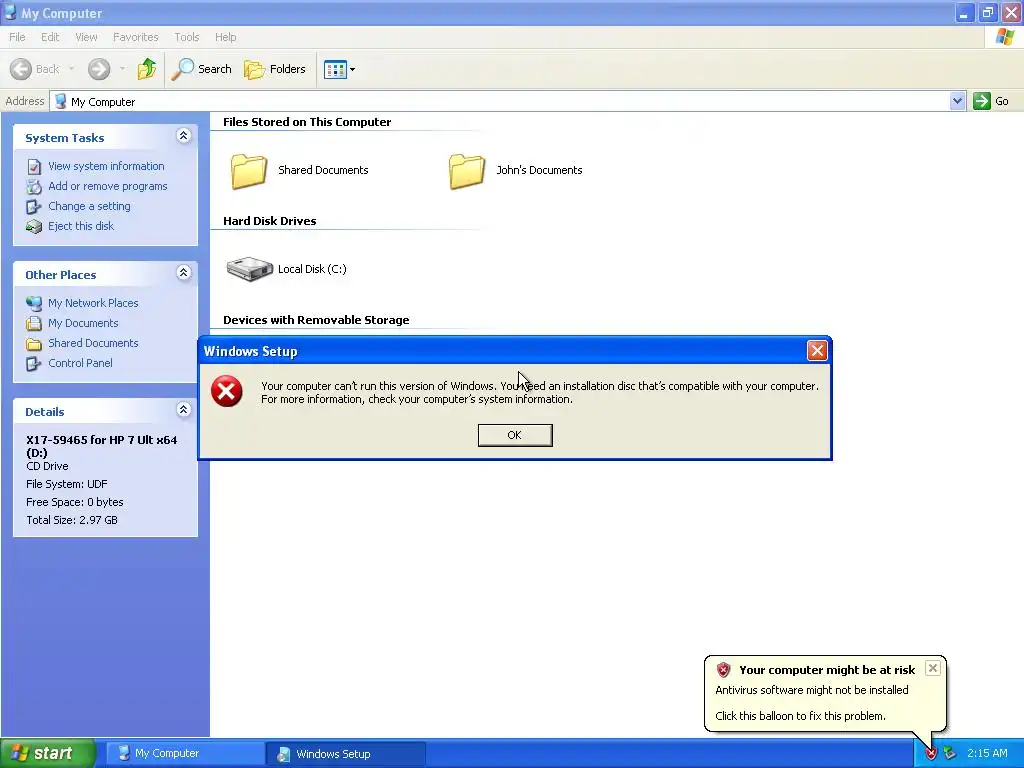Screen dimensions: 1024x768
Task: Click View system information link
Action: coord(106,166)
